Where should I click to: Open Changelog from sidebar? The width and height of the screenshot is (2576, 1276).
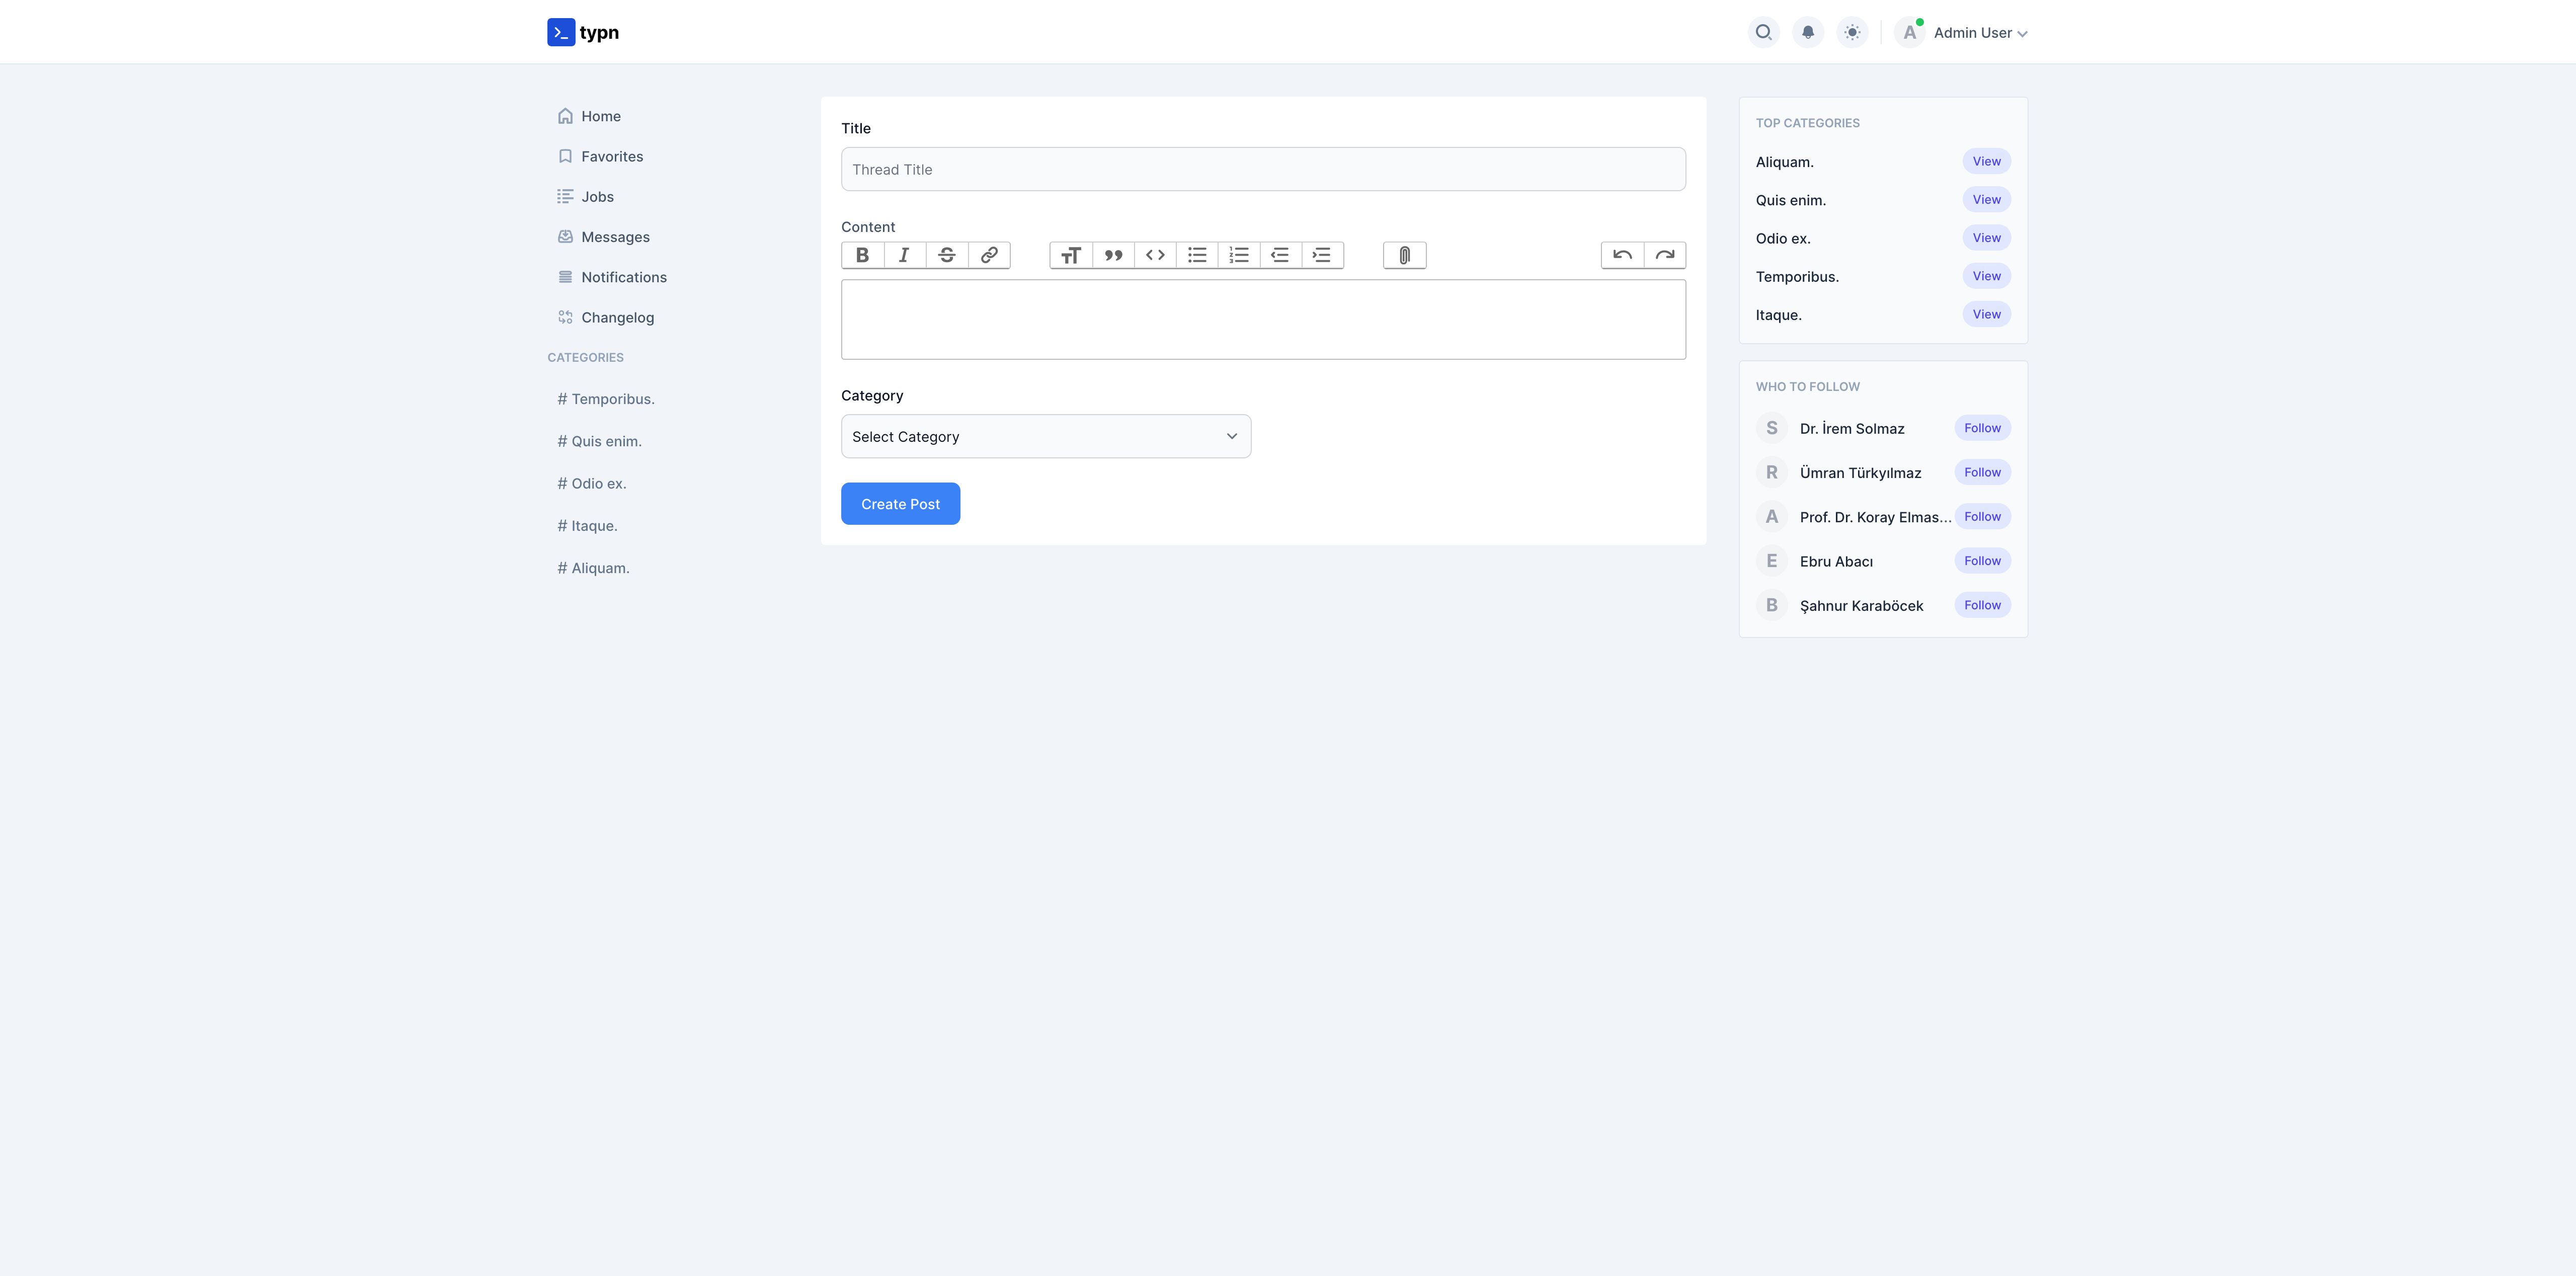[616, 317]
